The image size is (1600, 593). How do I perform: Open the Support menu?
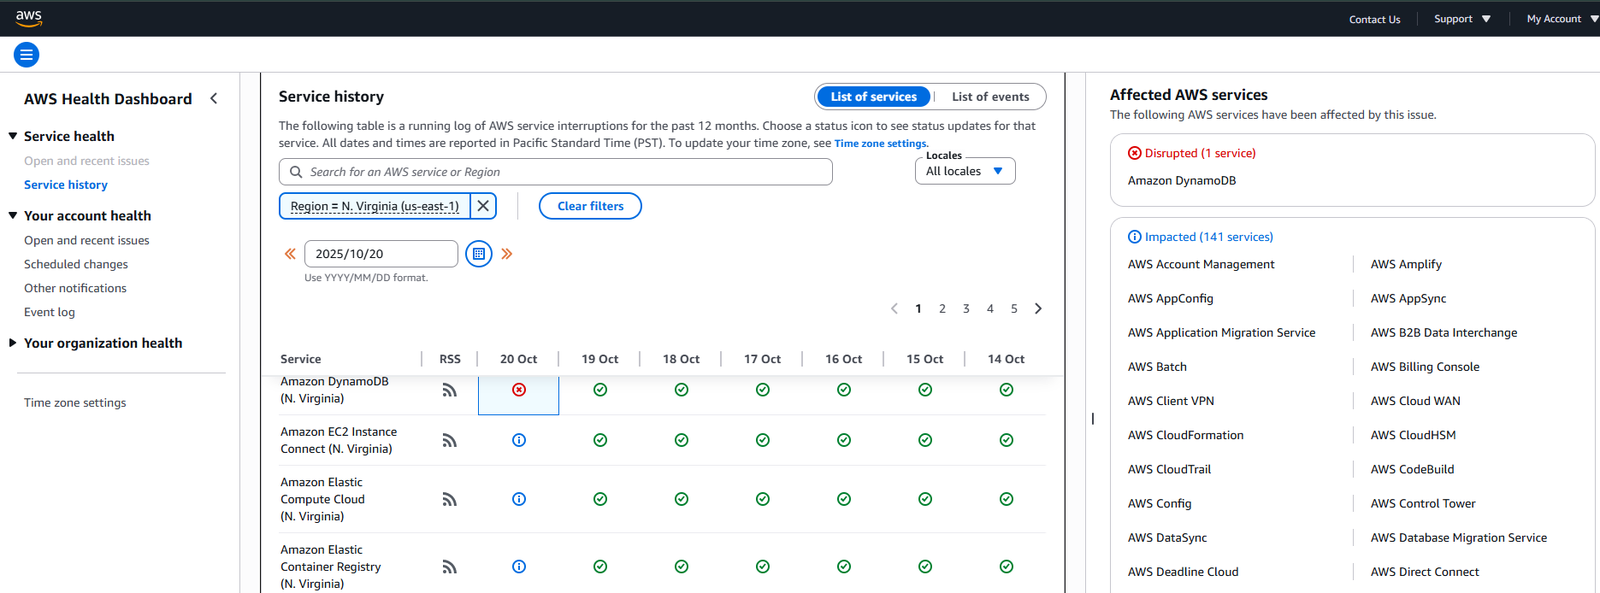(1462, 19)
